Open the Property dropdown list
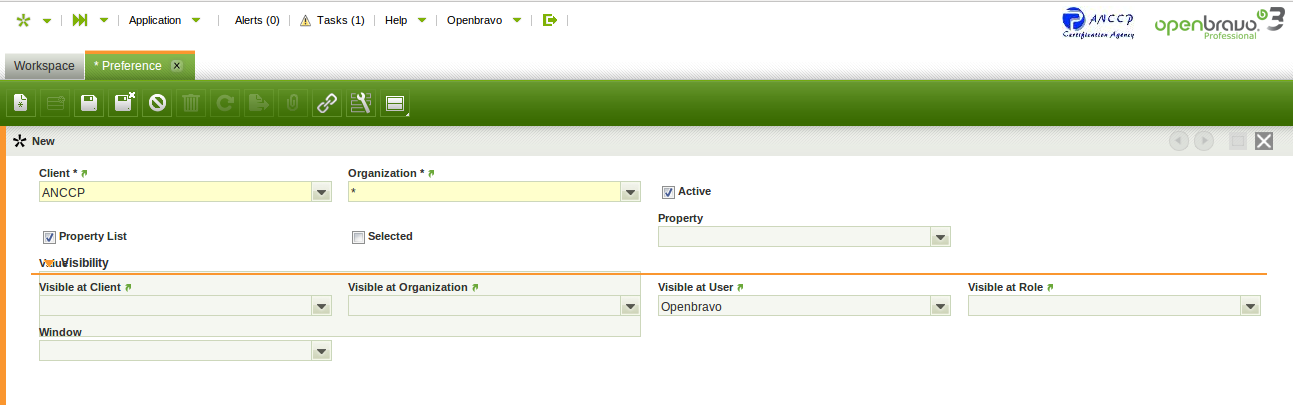The height and width of the screenshot is (405, 1293). click(x=939, y=237)
